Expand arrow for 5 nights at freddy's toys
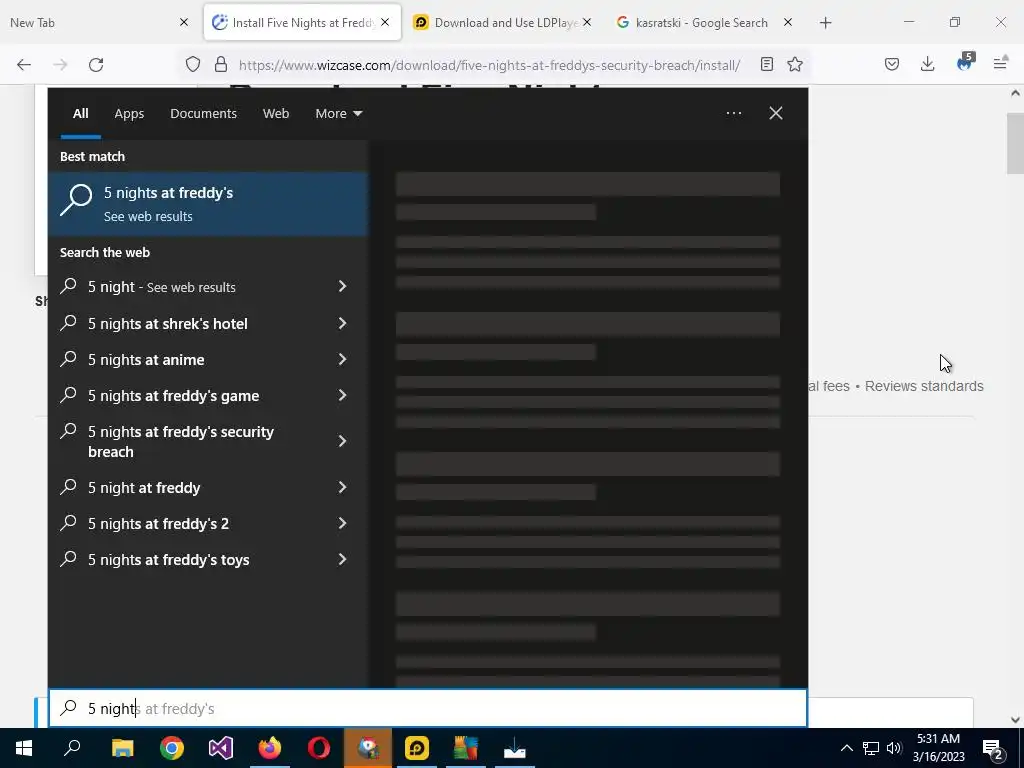The image size is (1024, 768). 342,559
